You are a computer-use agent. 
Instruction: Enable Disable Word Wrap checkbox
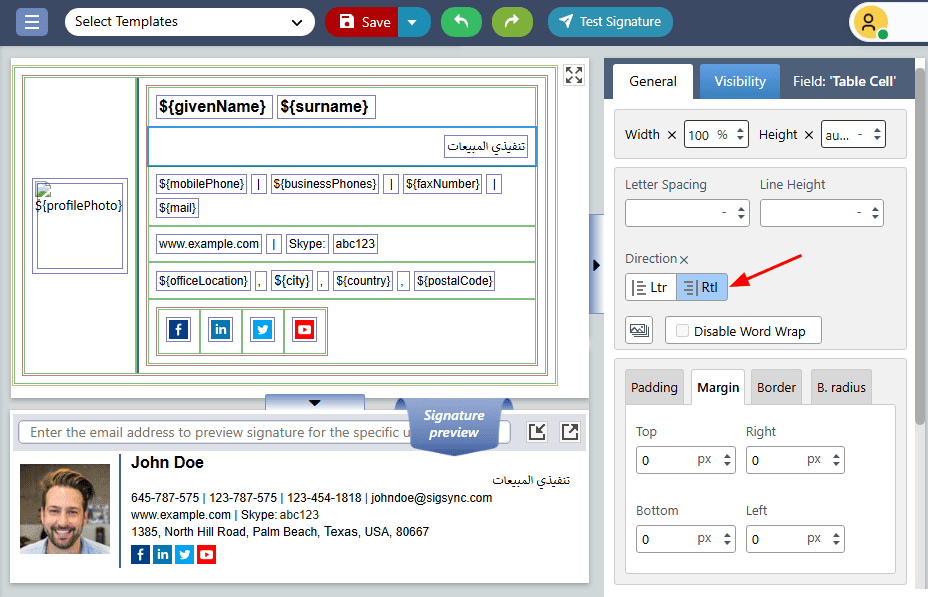[x=683, y=331]
